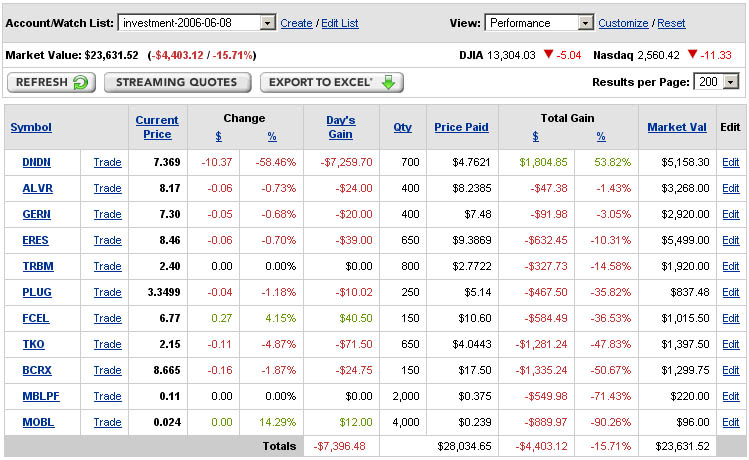Open the Account/Watch List dropdown
The image size is (749, 460).
pyautogui.click(x=267, y=23)
